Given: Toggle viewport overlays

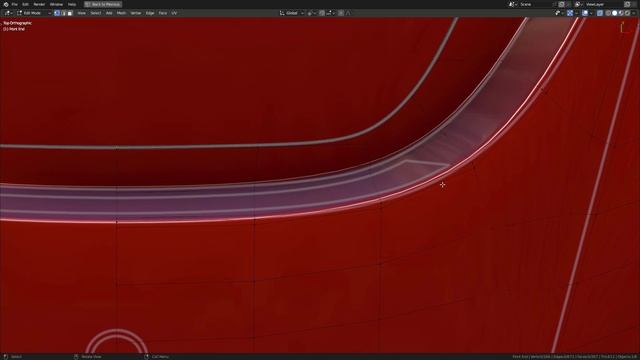Looking at the screenshot, I should [x=585, y=13].
